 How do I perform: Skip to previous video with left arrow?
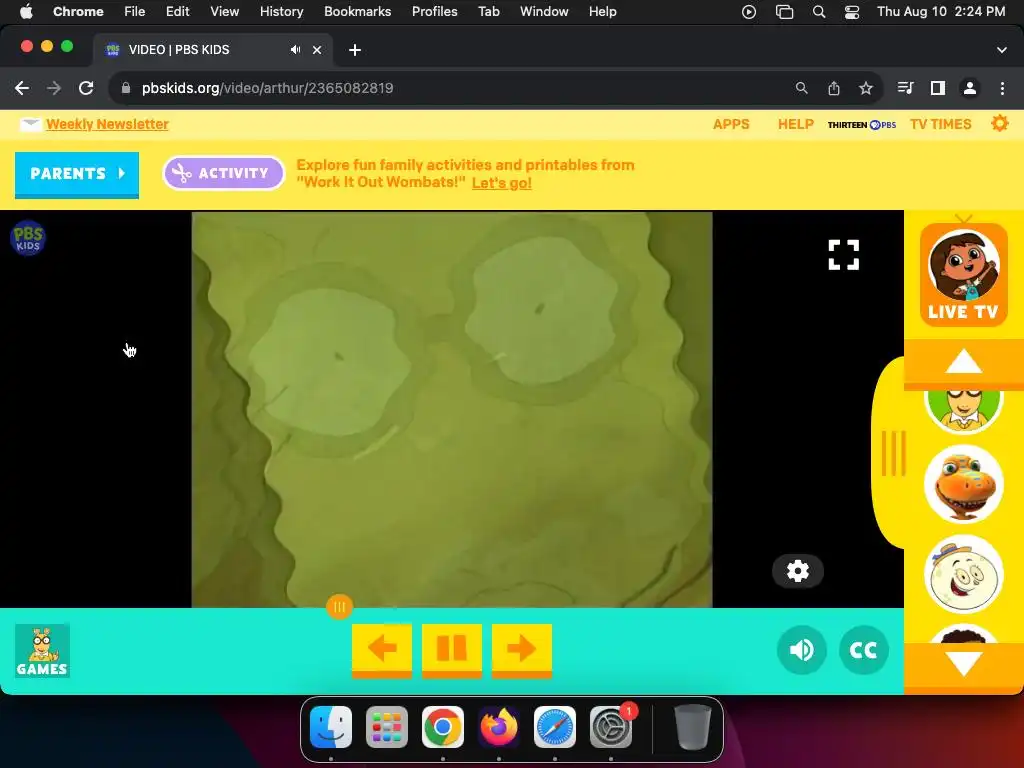(382, 649)
